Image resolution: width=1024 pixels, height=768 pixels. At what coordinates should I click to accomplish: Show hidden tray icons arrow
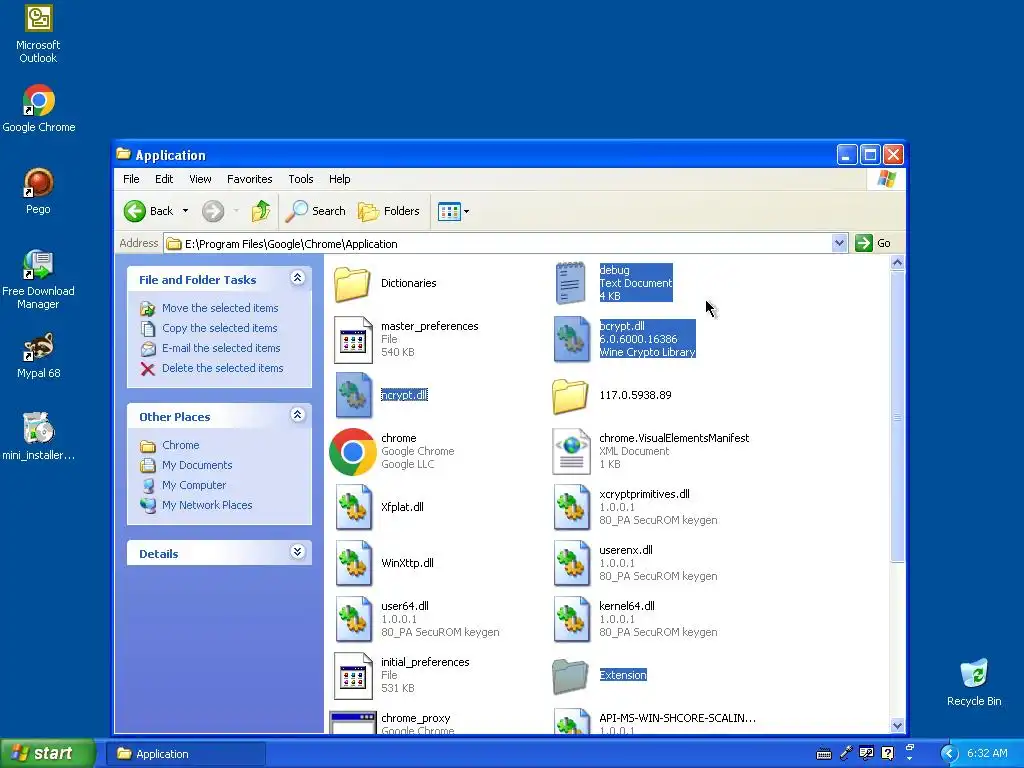949,754
